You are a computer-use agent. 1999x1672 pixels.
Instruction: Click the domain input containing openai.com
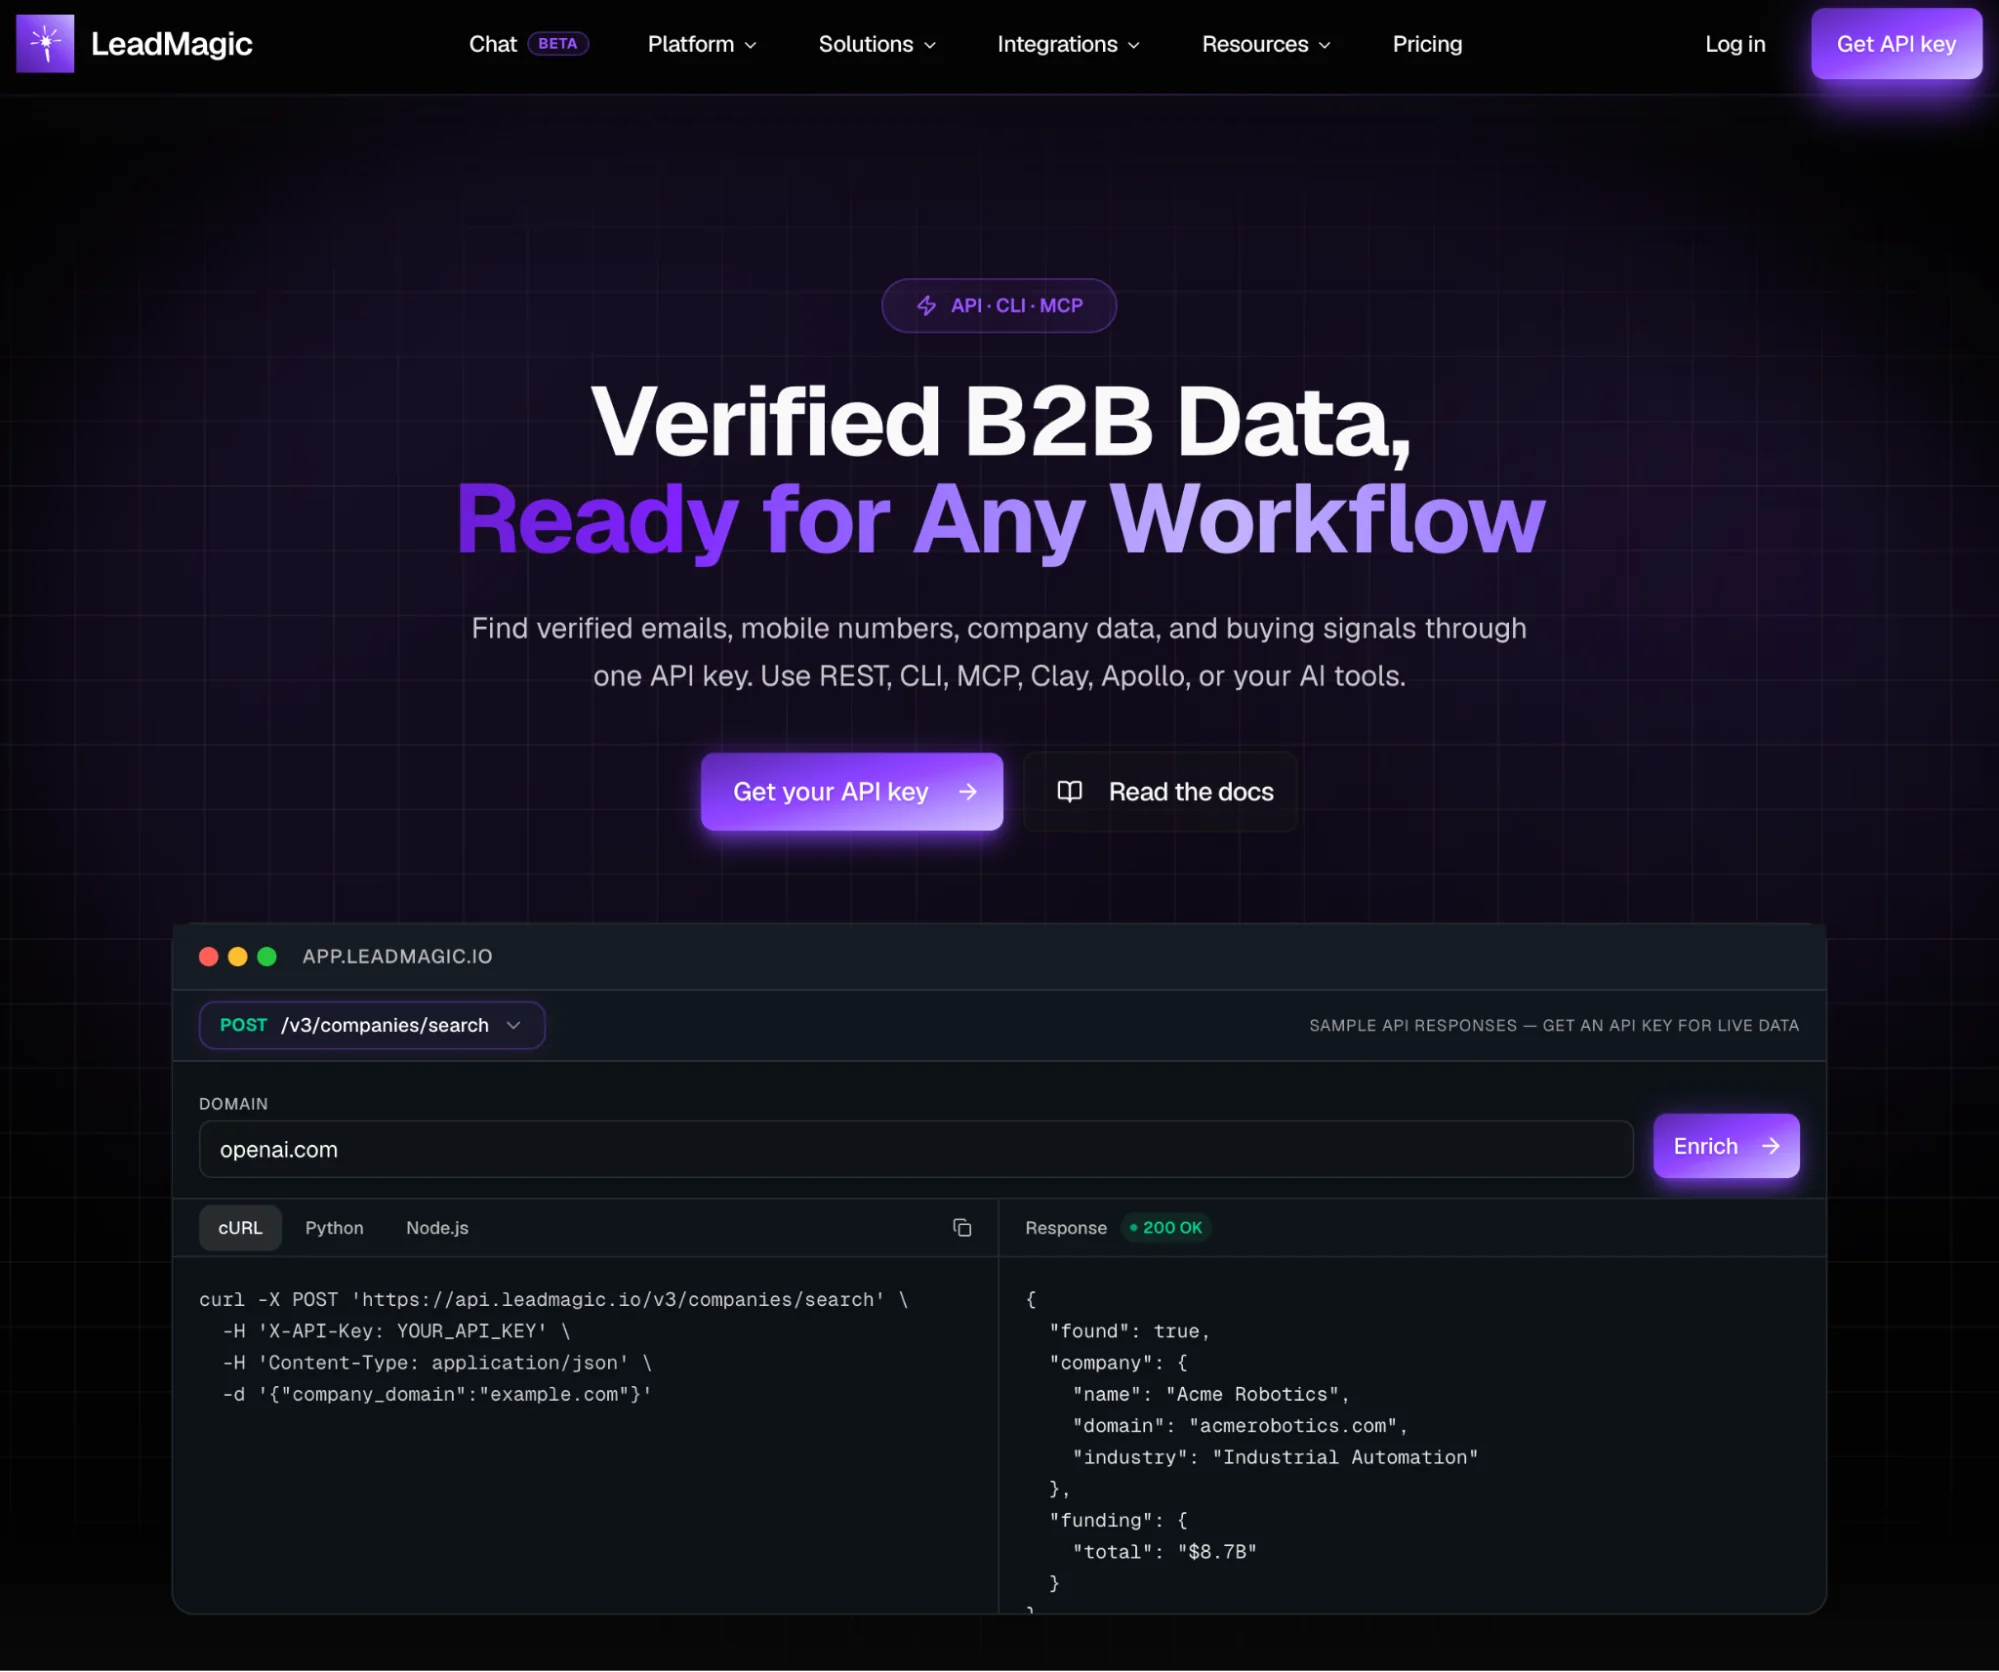pos(915,1149)
